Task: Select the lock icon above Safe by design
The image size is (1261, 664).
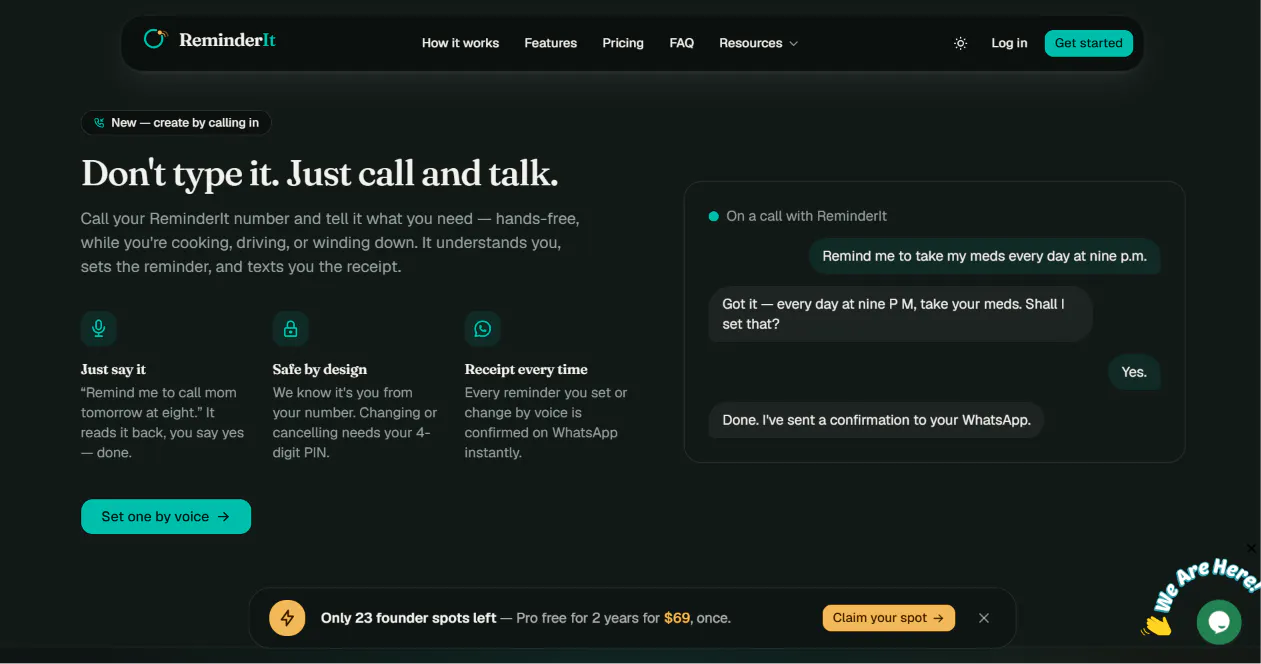Action: tap(291, 328)
